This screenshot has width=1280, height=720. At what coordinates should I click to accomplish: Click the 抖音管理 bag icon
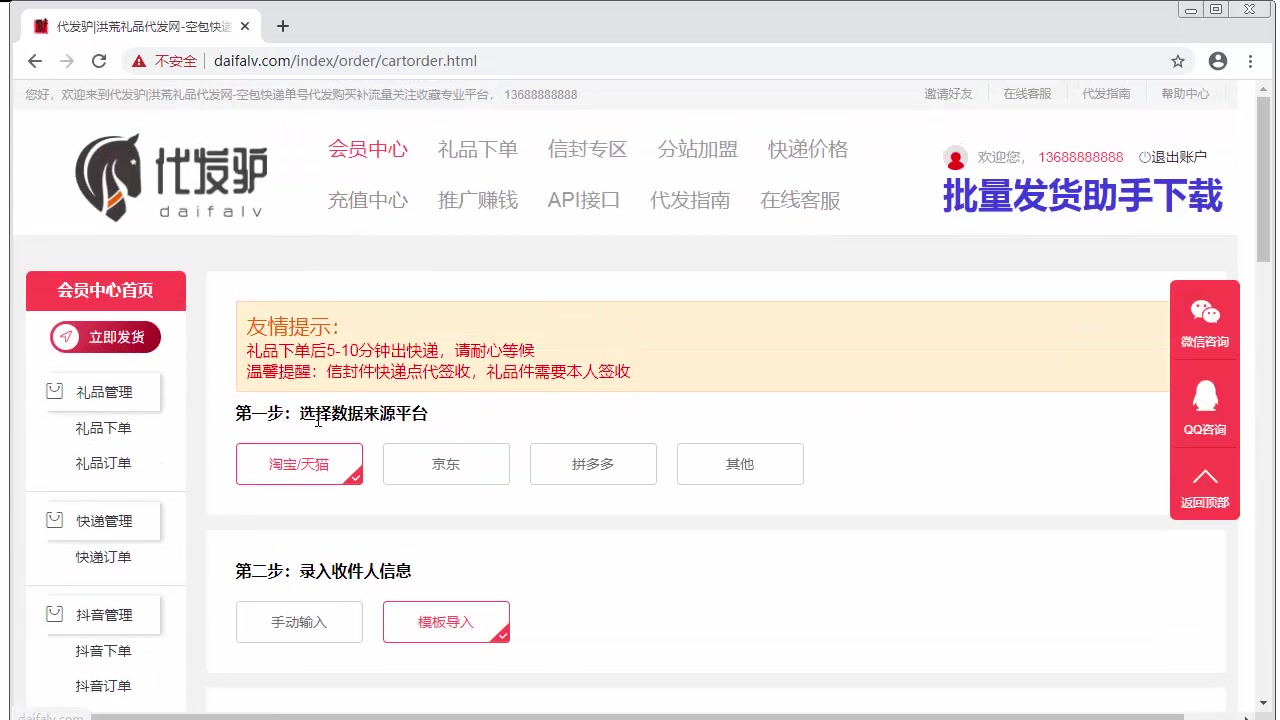point(55,614)
